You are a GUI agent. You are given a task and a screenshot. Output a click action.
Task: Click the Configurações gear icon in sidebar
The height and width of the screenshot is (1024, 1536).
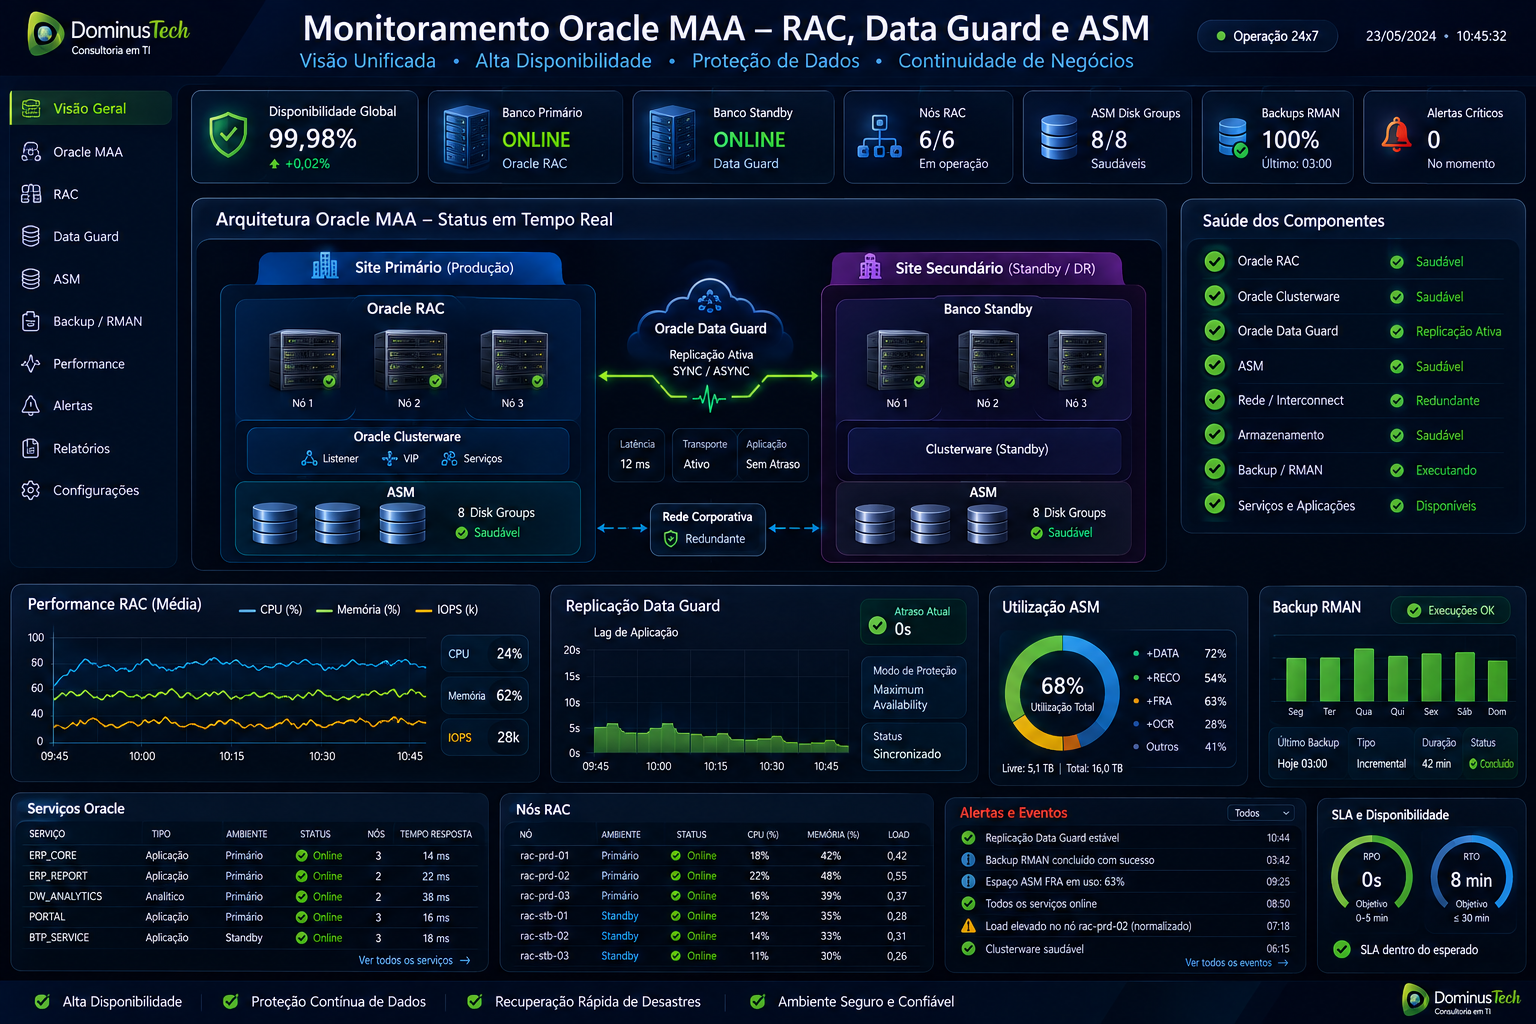31,490
